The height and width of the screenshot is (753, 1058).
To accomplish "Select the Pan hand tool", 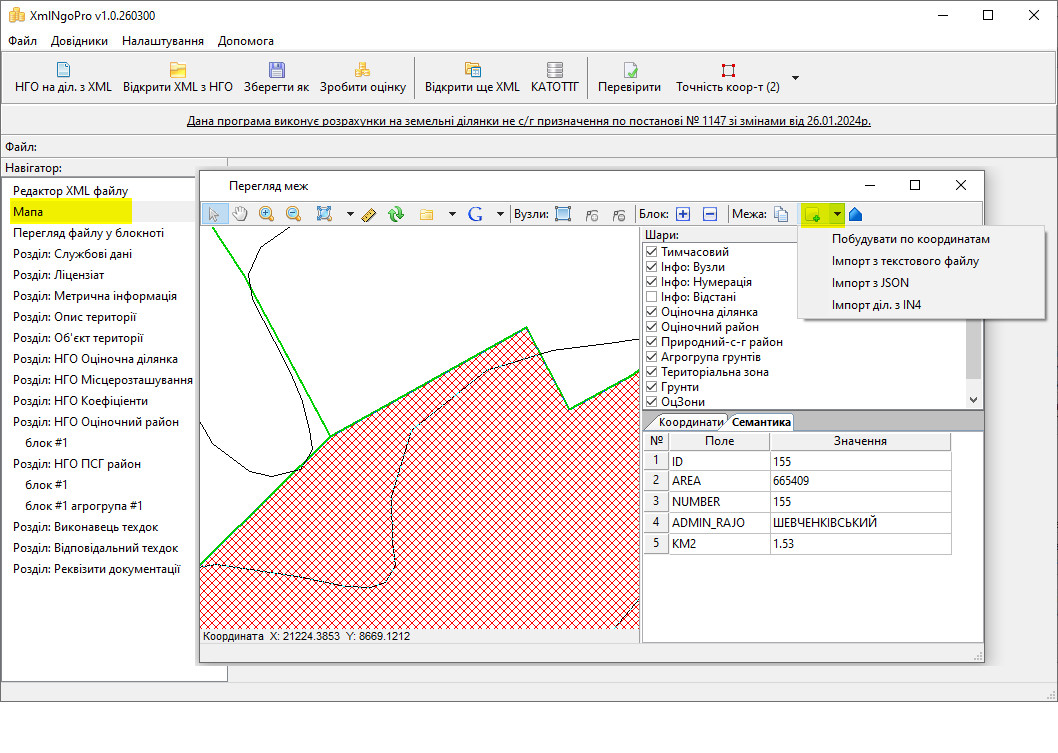I will tap(240, 214).
